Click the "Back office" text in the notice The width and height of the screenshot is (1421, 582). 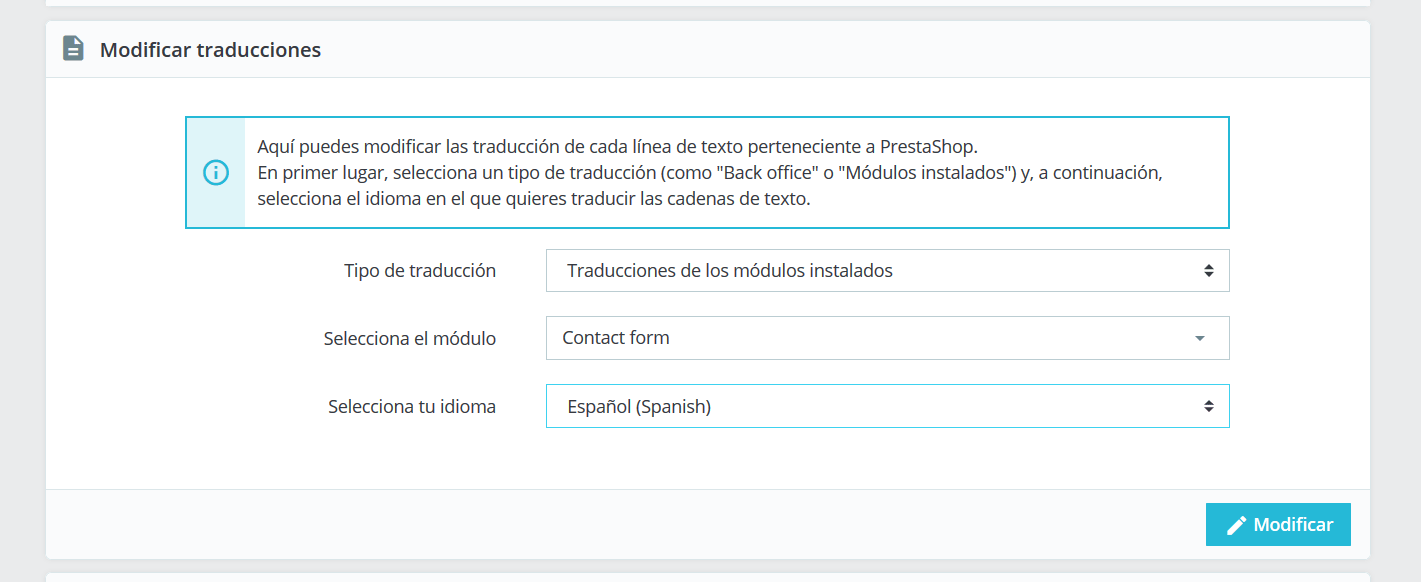click(768, 172)
